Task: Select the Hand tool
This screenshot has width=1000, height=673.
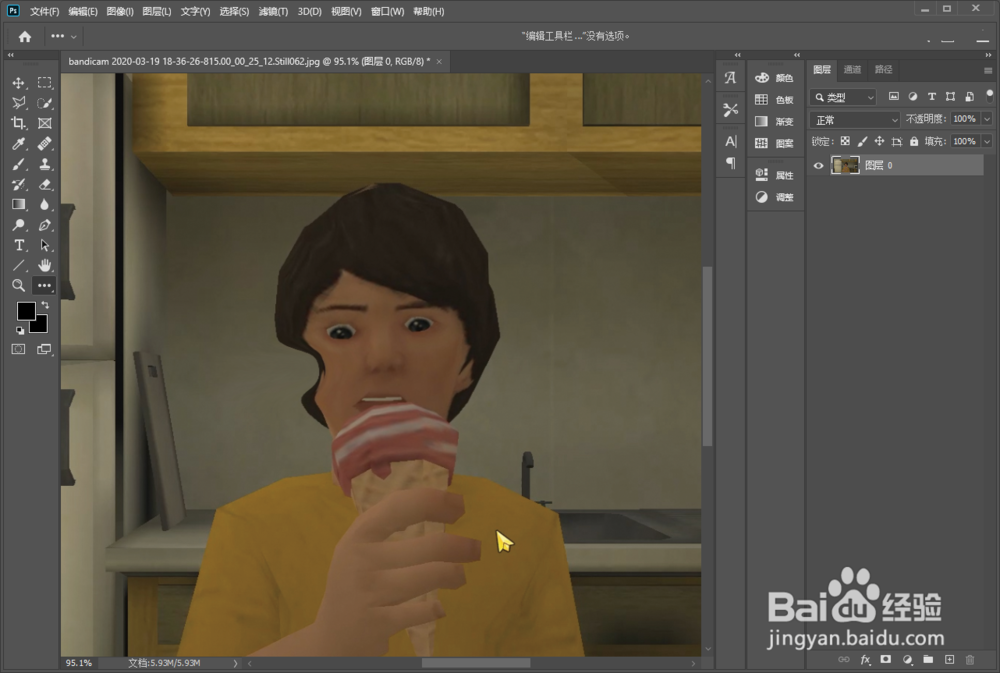Action: click(x=44, y=265)
